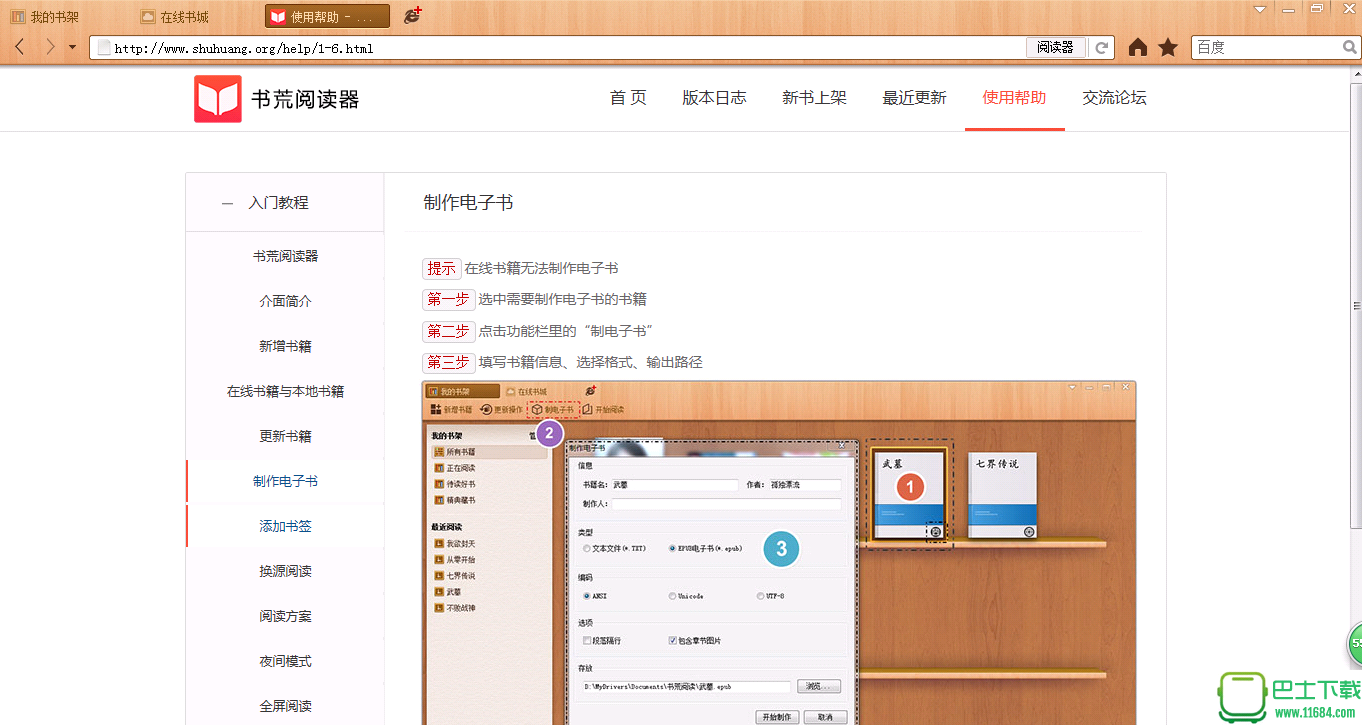Open the 在线书籍与本地书籍 tutorial

point(285,391)
